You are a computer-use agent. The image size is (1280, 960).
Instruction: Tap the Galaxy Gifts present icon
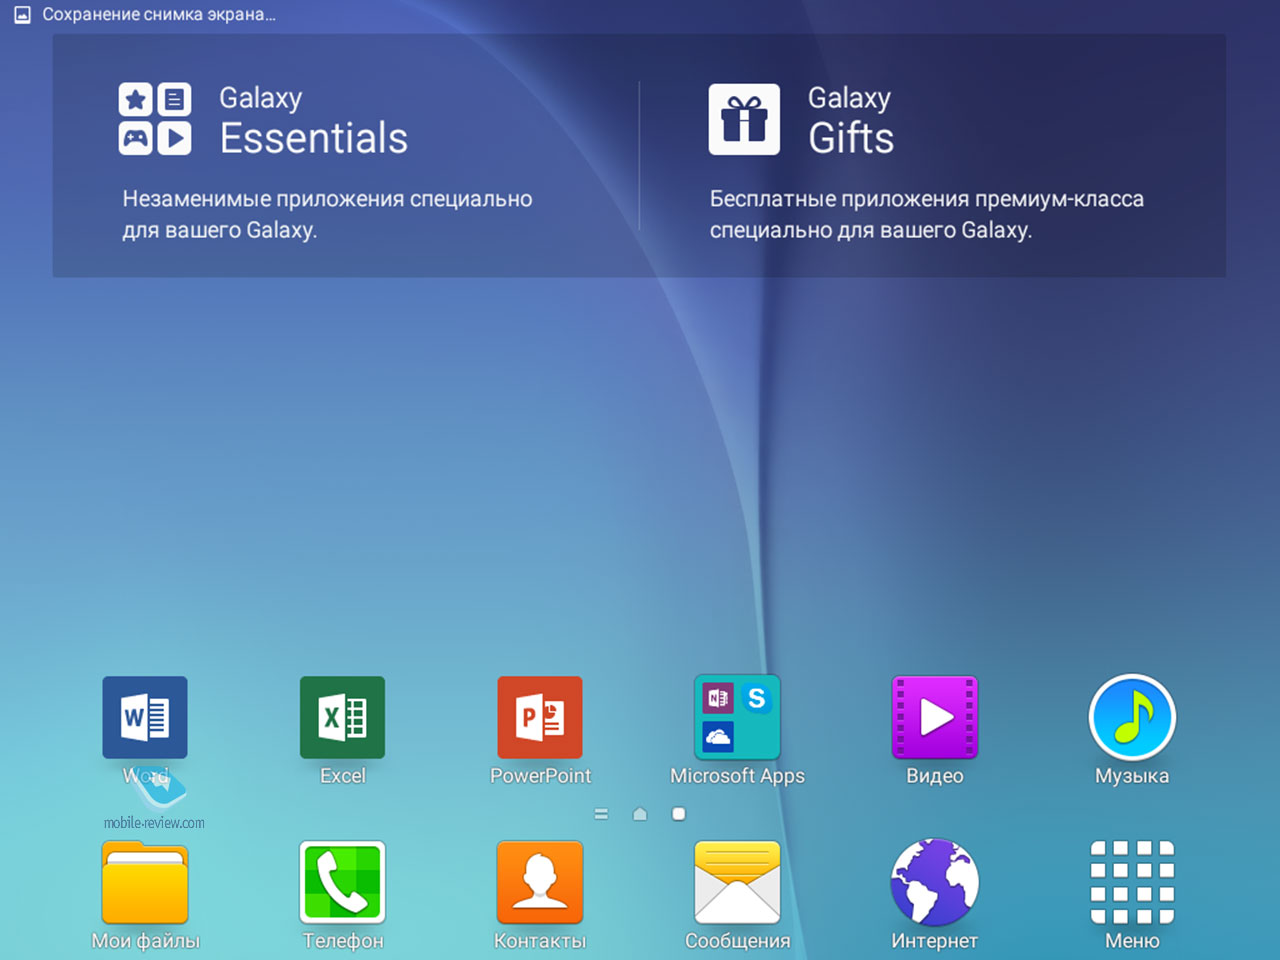744,119
